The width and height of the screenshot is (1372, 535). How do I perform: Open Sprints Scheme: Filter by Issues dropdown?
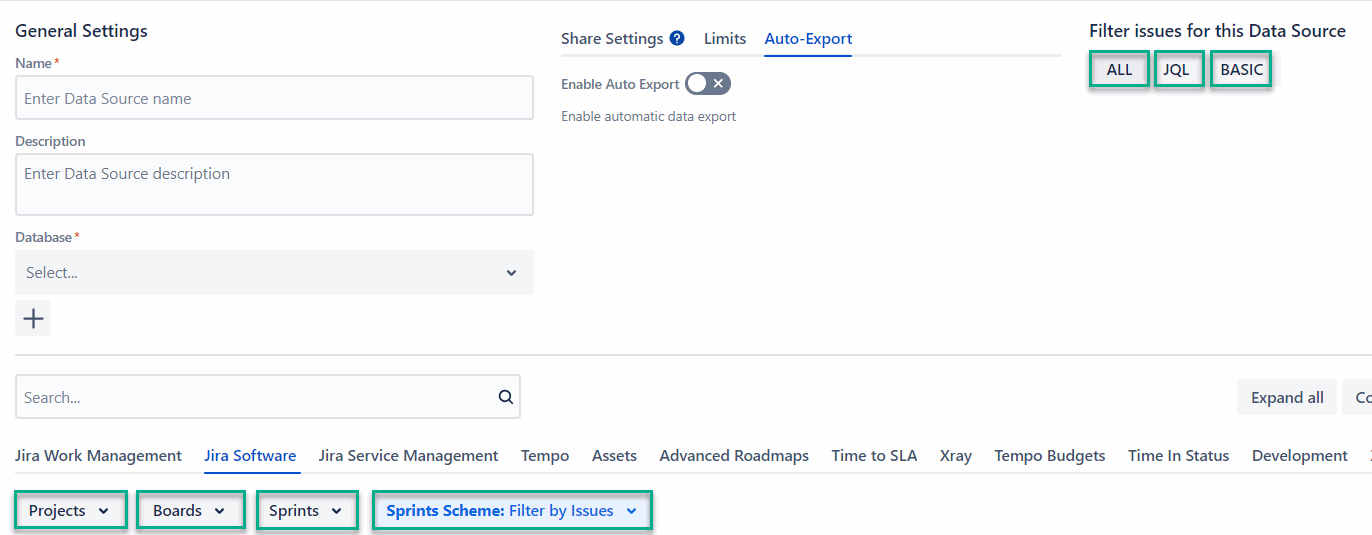[x=512, y=511]
